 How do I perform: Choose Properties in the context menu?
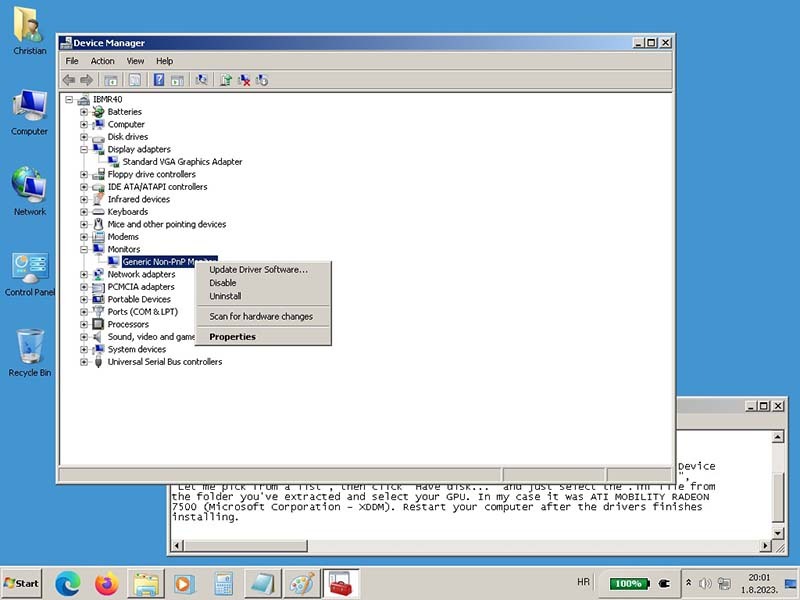click(232, 337)
